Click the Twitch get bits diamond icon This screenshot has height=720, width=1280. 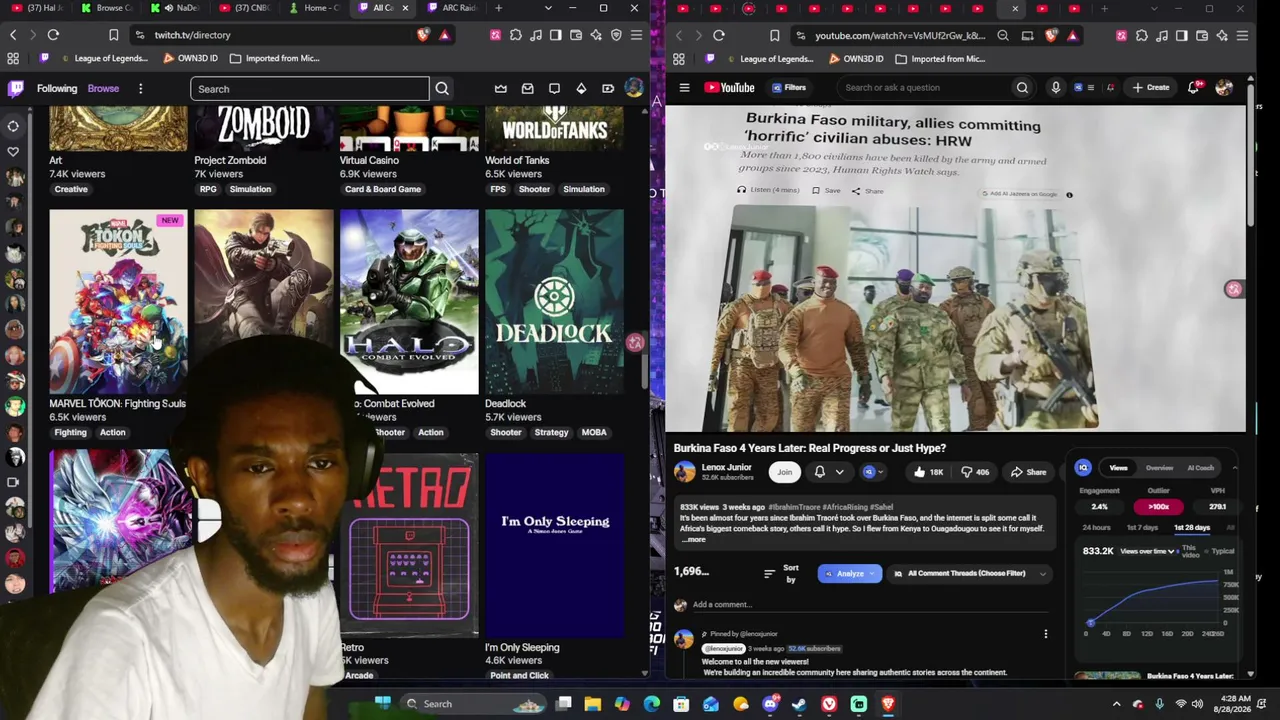pyautogui.click(x=581, y=89)
